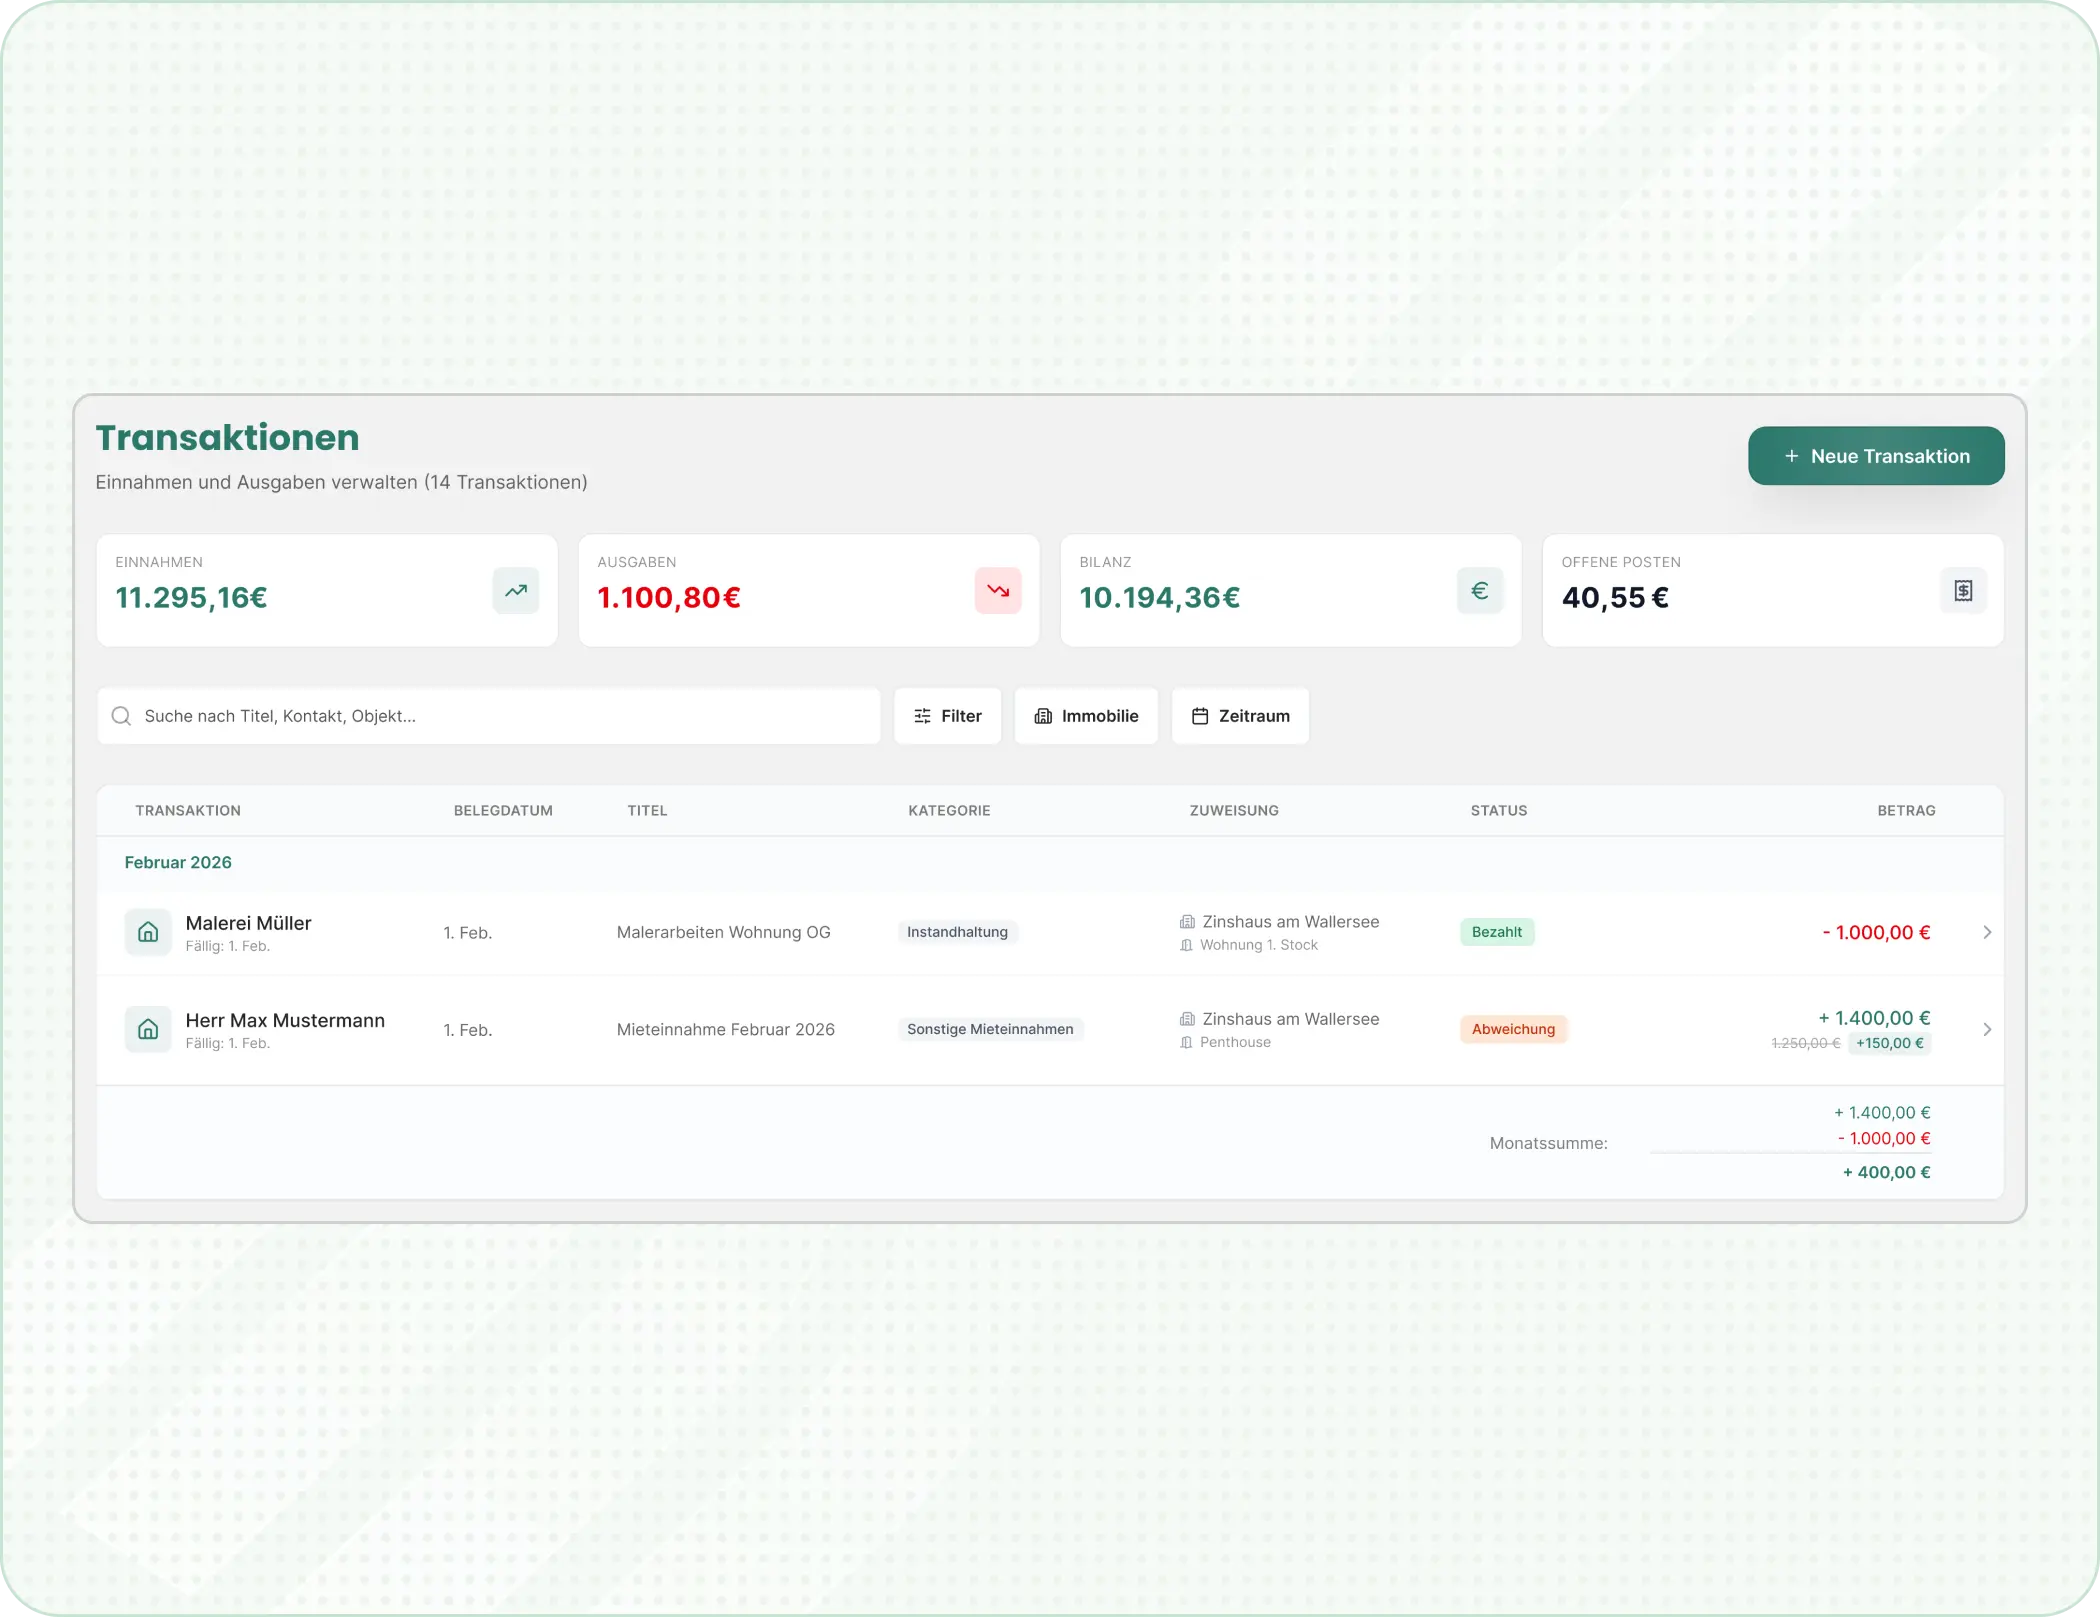Create a new transaction with Neue Transaktion
Image resolution: width=2100 pixels, height=1617 pixels.
coord(1876,456)
